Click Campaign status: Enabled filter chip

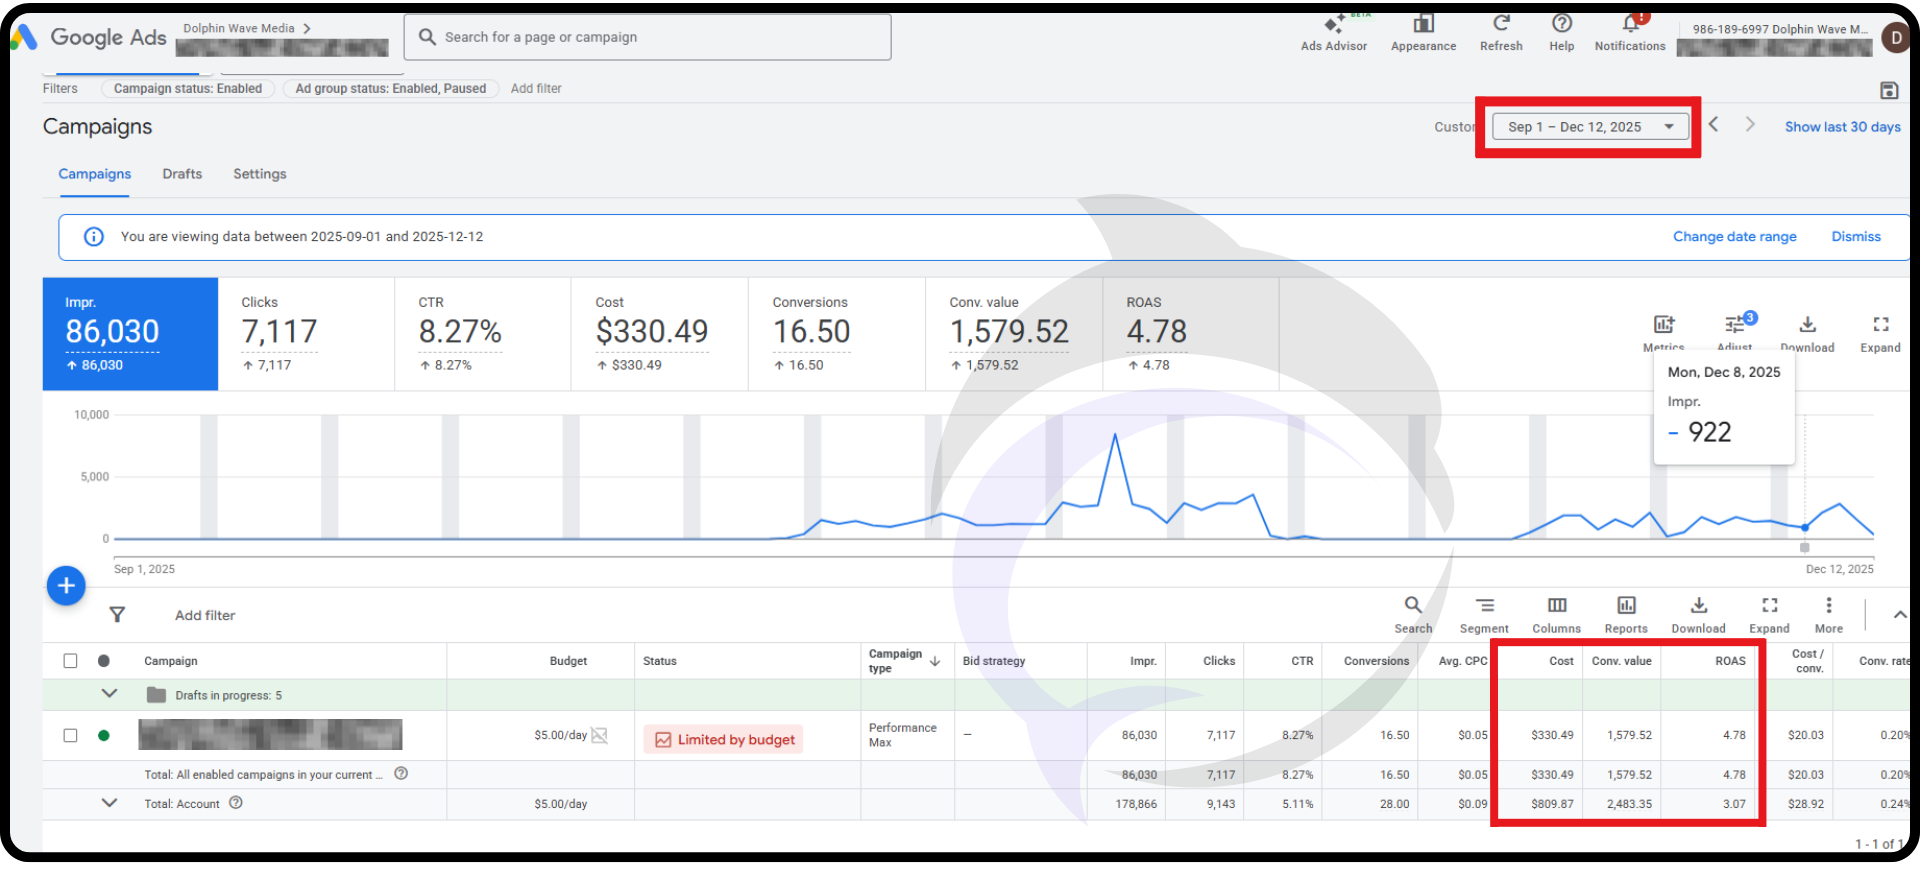pos(188,89)
